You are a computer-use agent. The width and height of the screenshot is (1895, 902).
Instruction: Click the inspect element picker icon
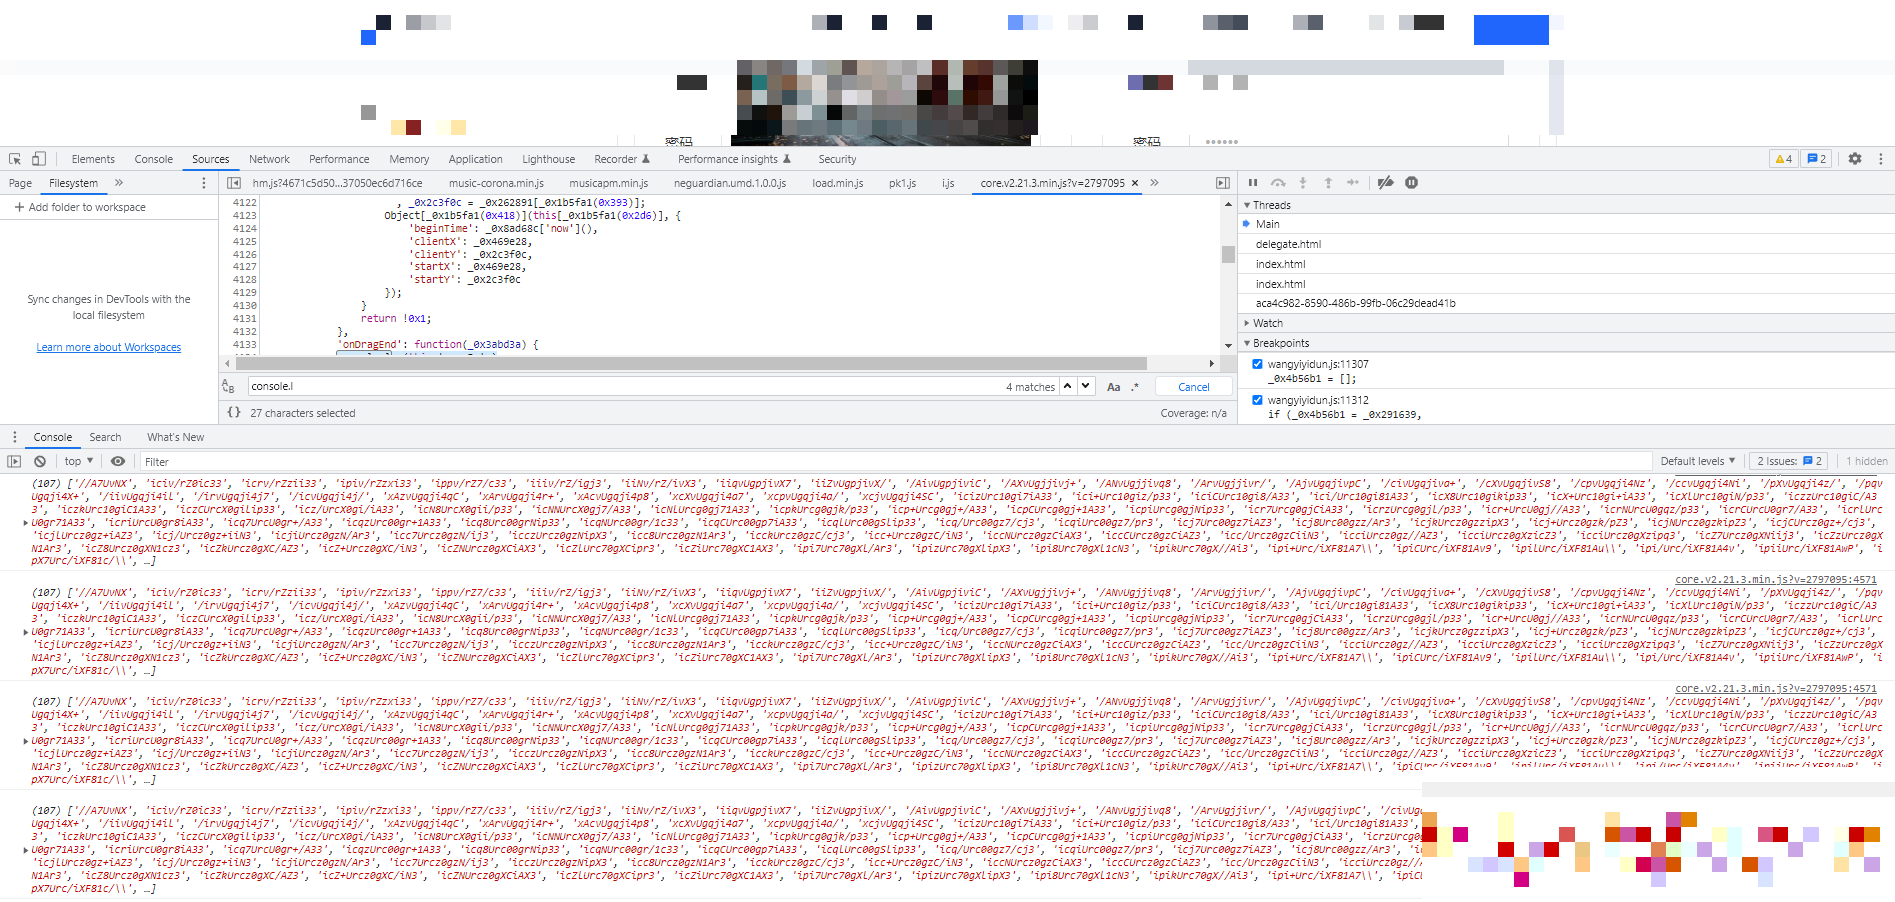click(x=15, y=159)
